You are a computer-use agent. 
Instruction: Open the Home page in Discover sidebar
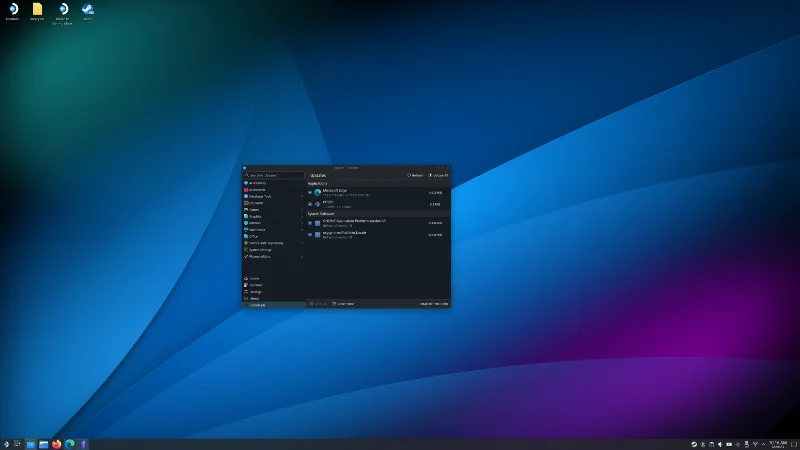coord(254,278)
